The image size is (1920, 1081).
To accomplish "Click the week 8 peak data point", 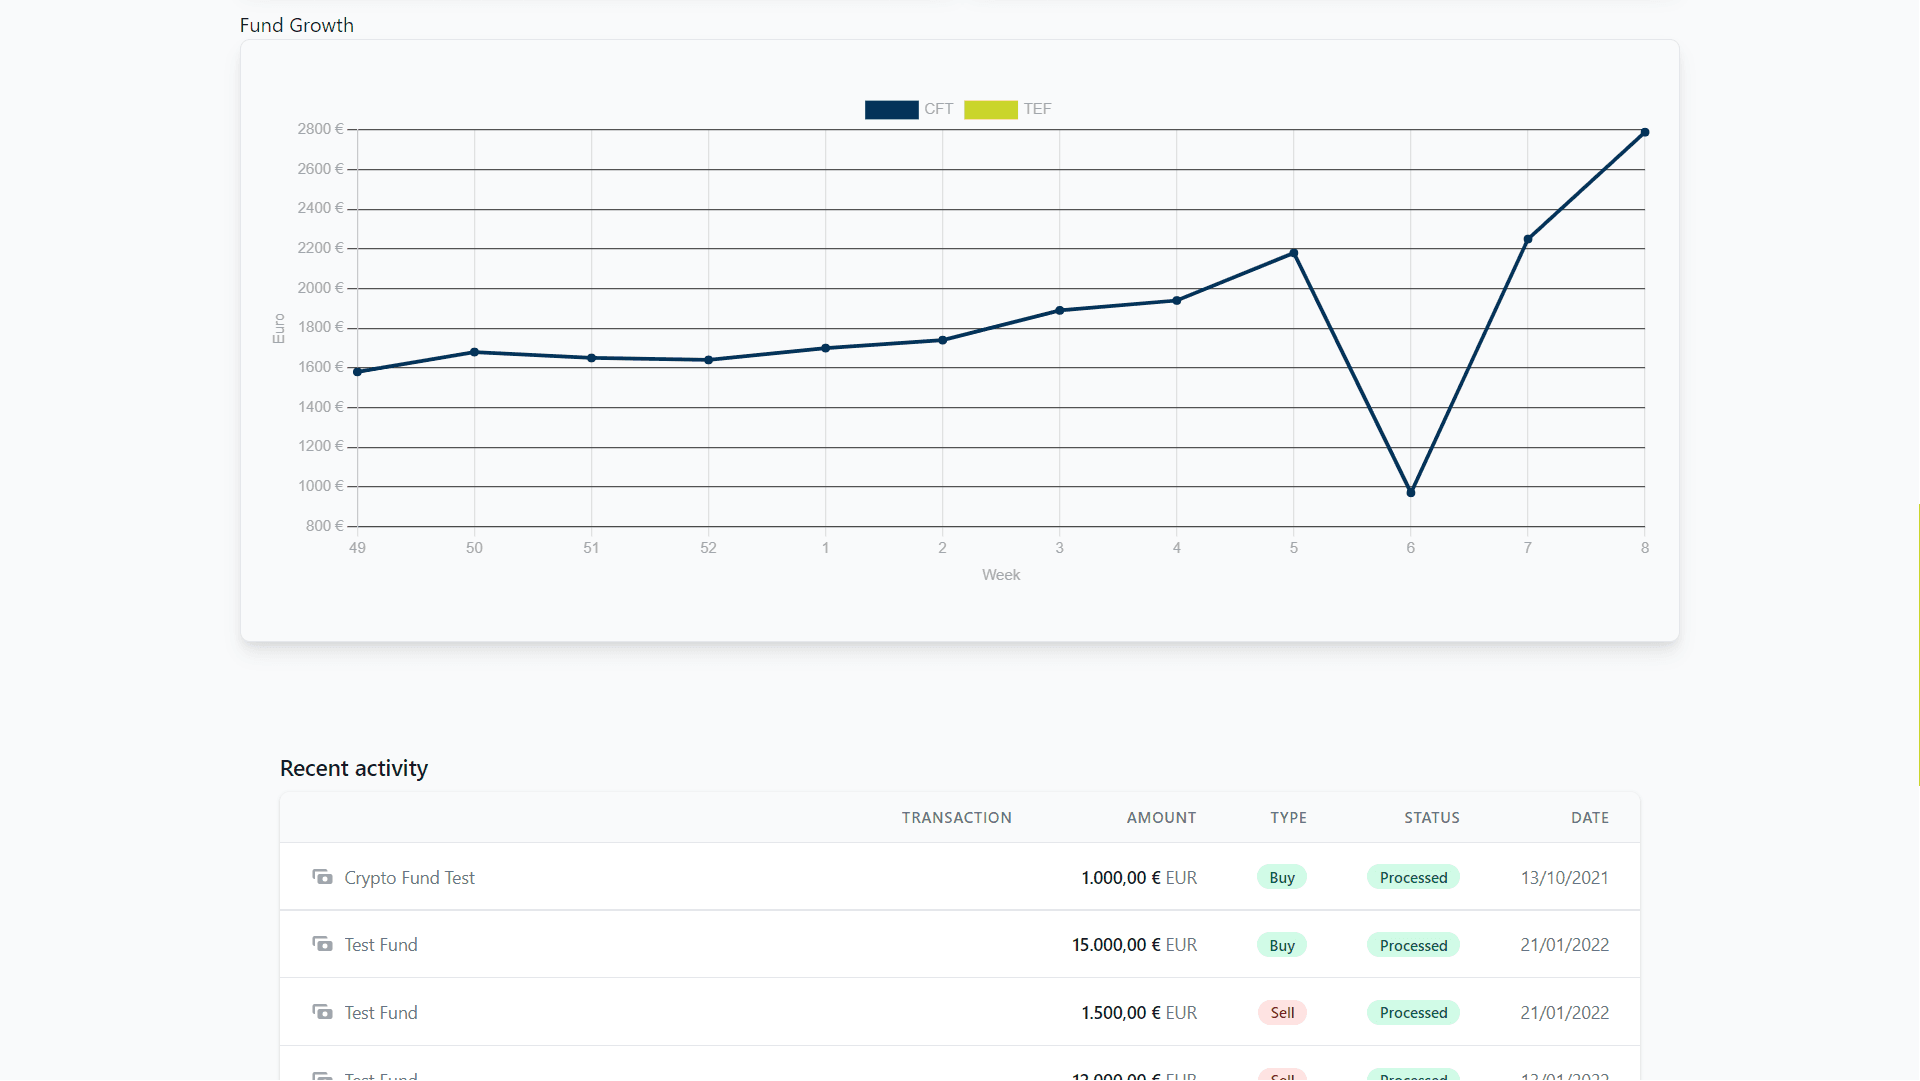I will (x=1644, y=132).
